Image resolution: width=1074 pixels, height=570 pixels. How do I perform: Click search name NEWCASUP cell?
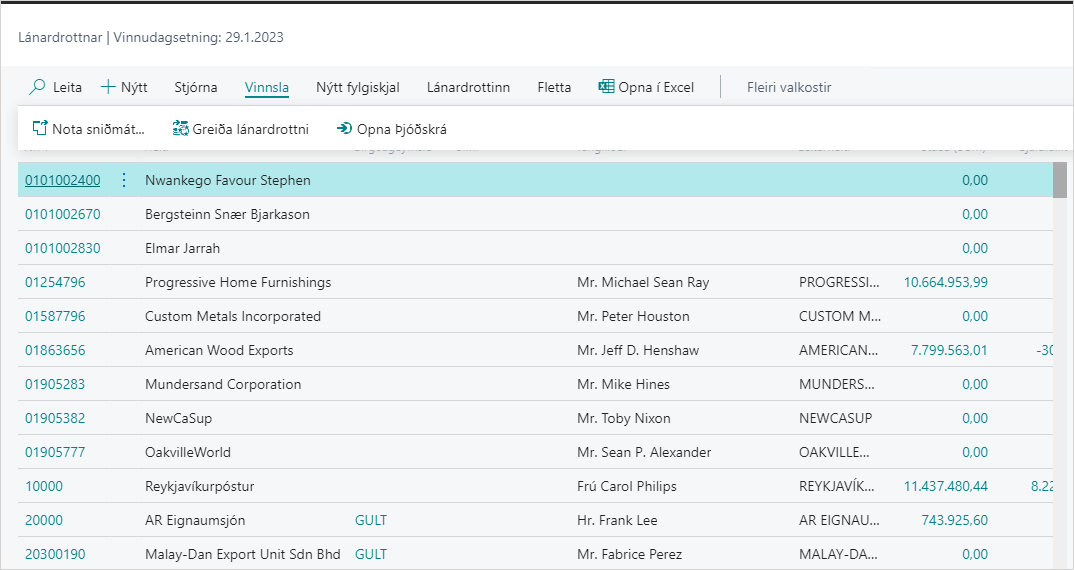click(836, 418)
